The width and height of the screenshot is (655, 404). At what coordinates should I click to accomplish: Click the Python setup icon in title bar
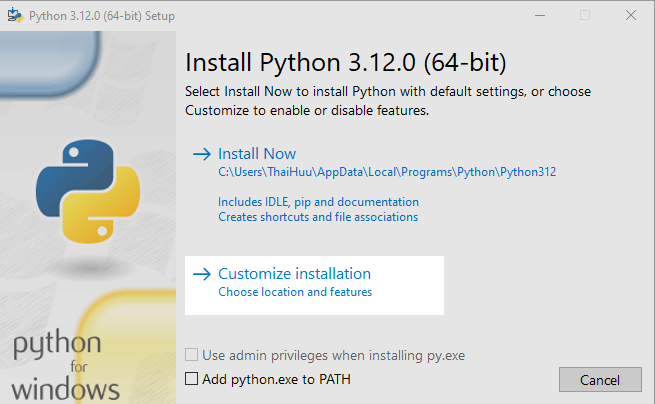click(x=15, y=15)
